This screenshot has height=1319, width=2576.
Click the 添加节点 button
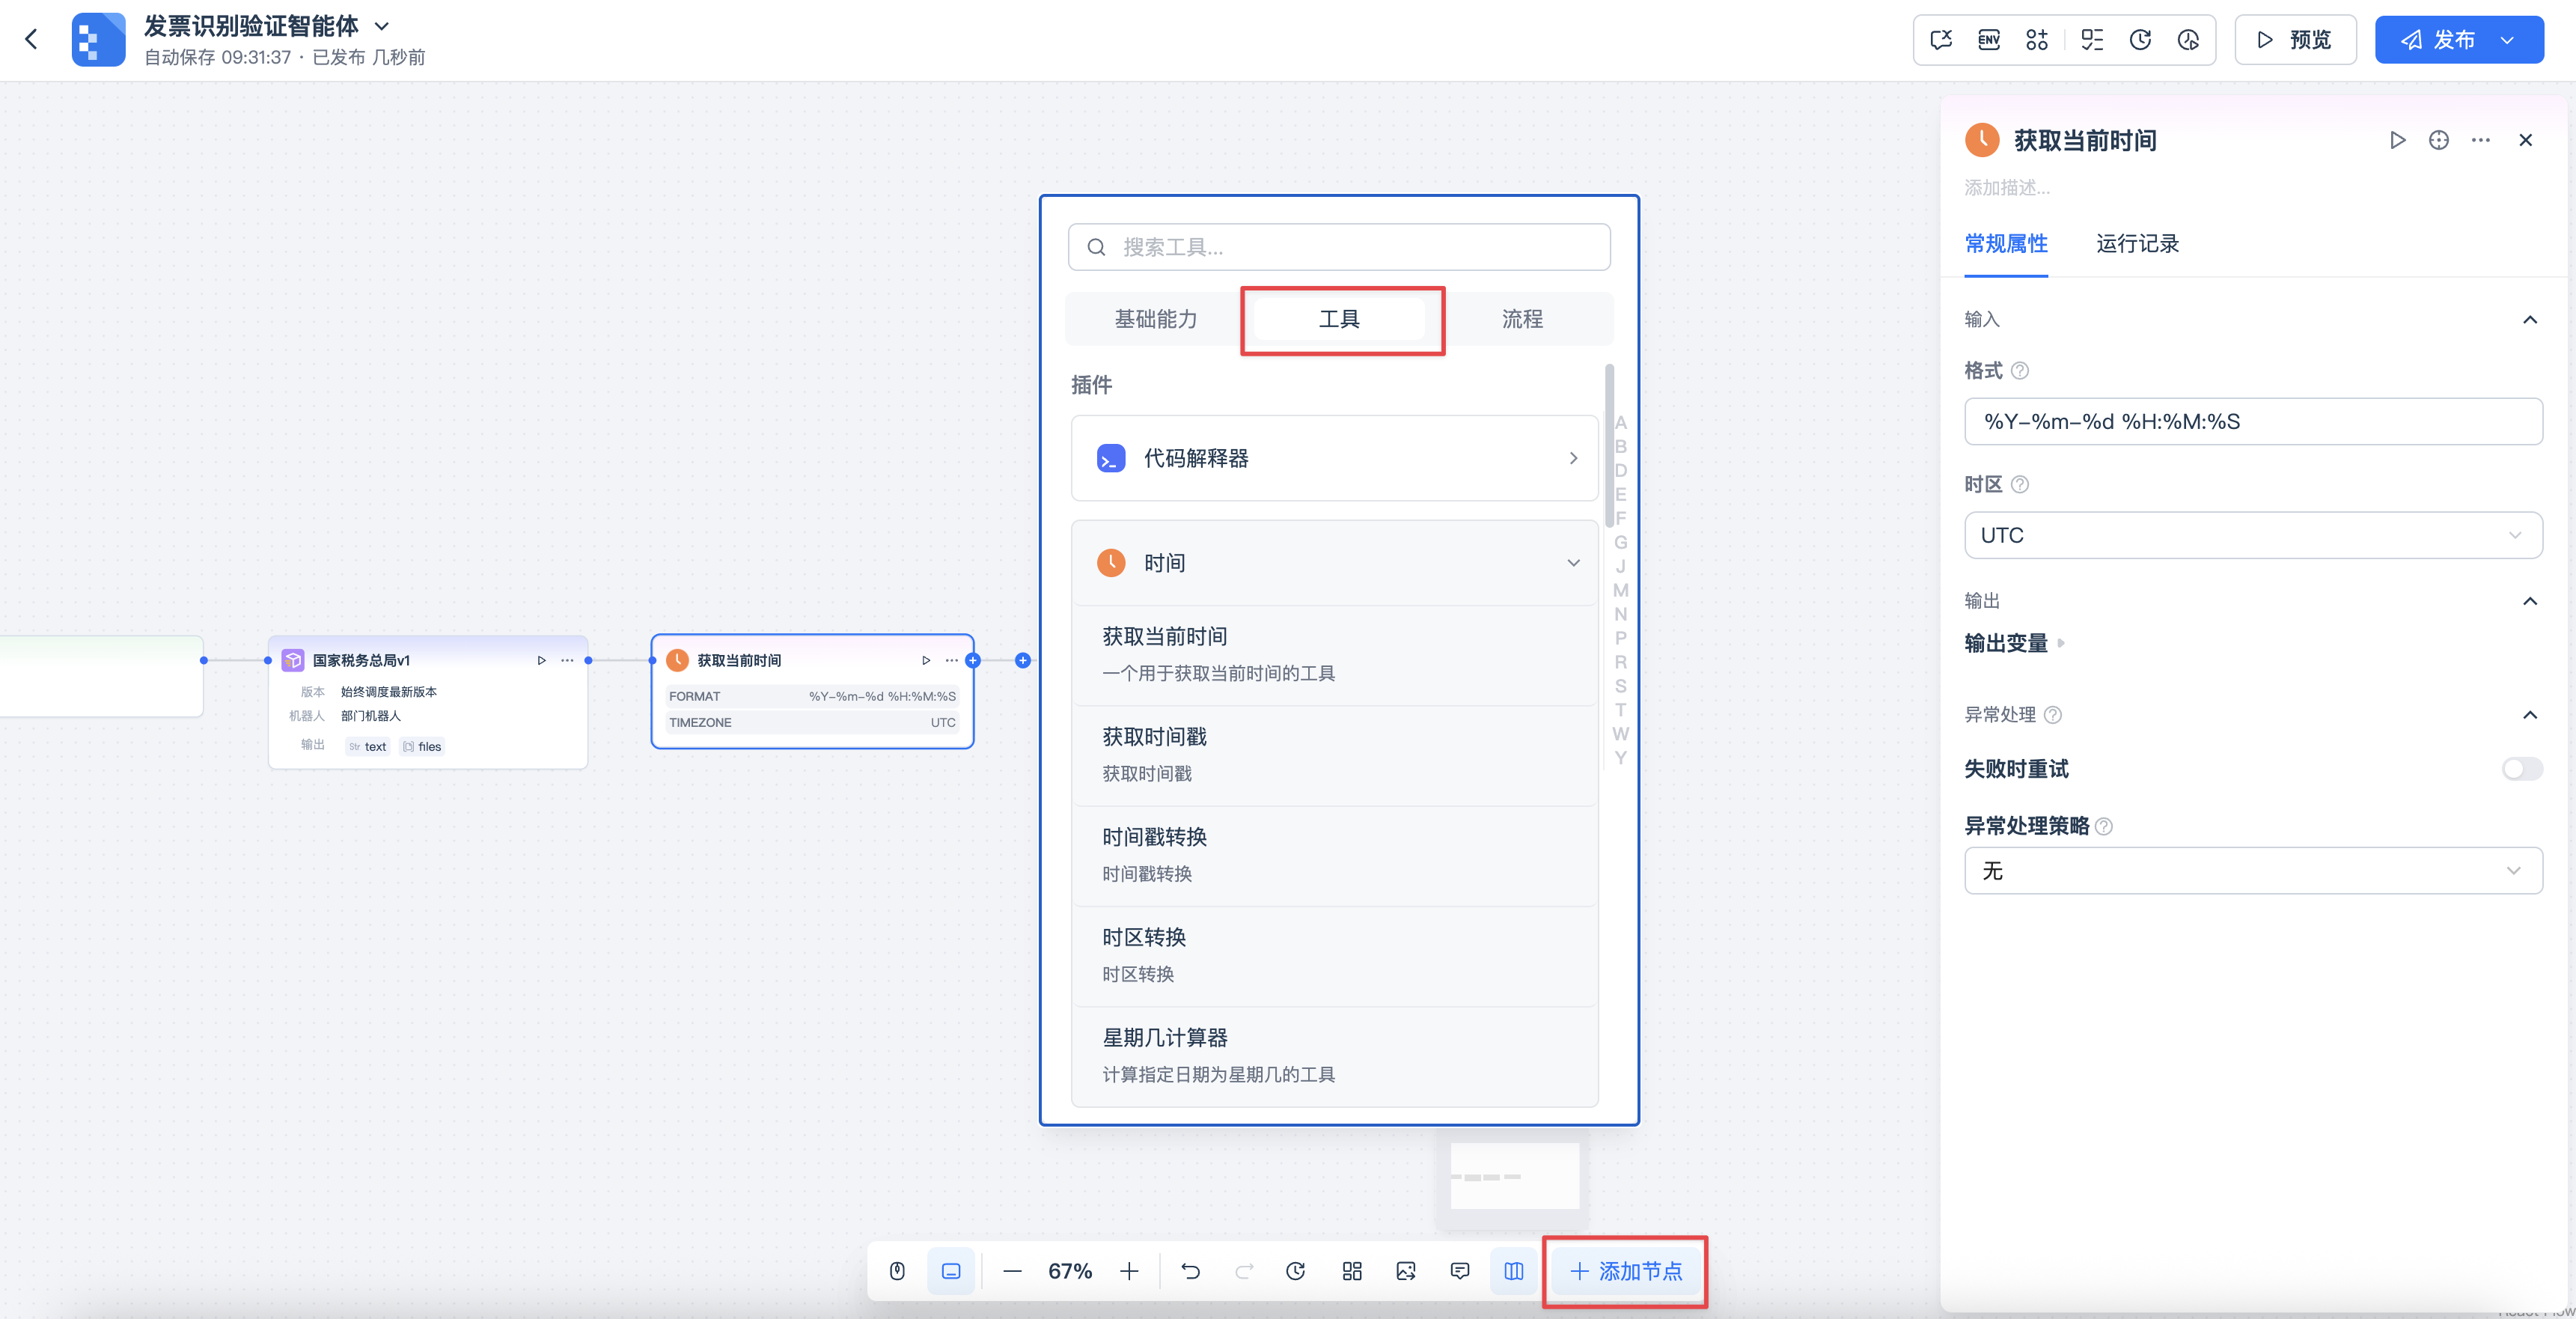click(1625, 1271)
